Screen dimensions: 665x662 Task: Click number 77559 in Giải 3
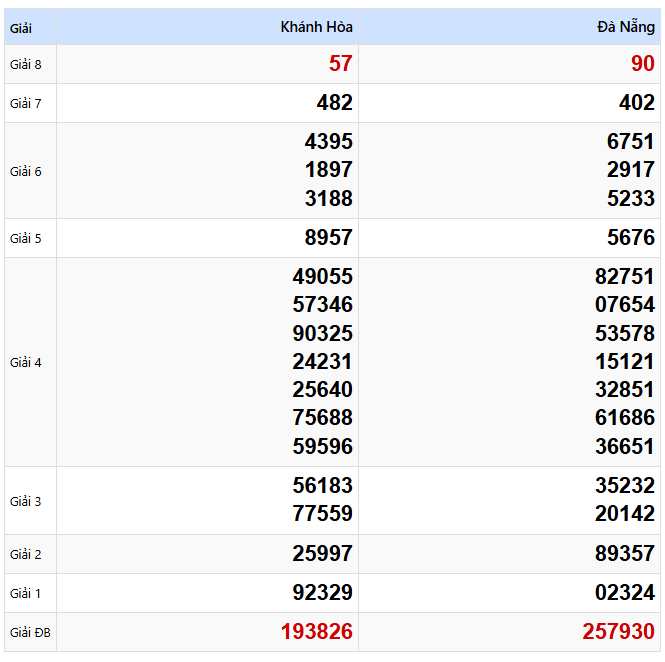(323, 514)
